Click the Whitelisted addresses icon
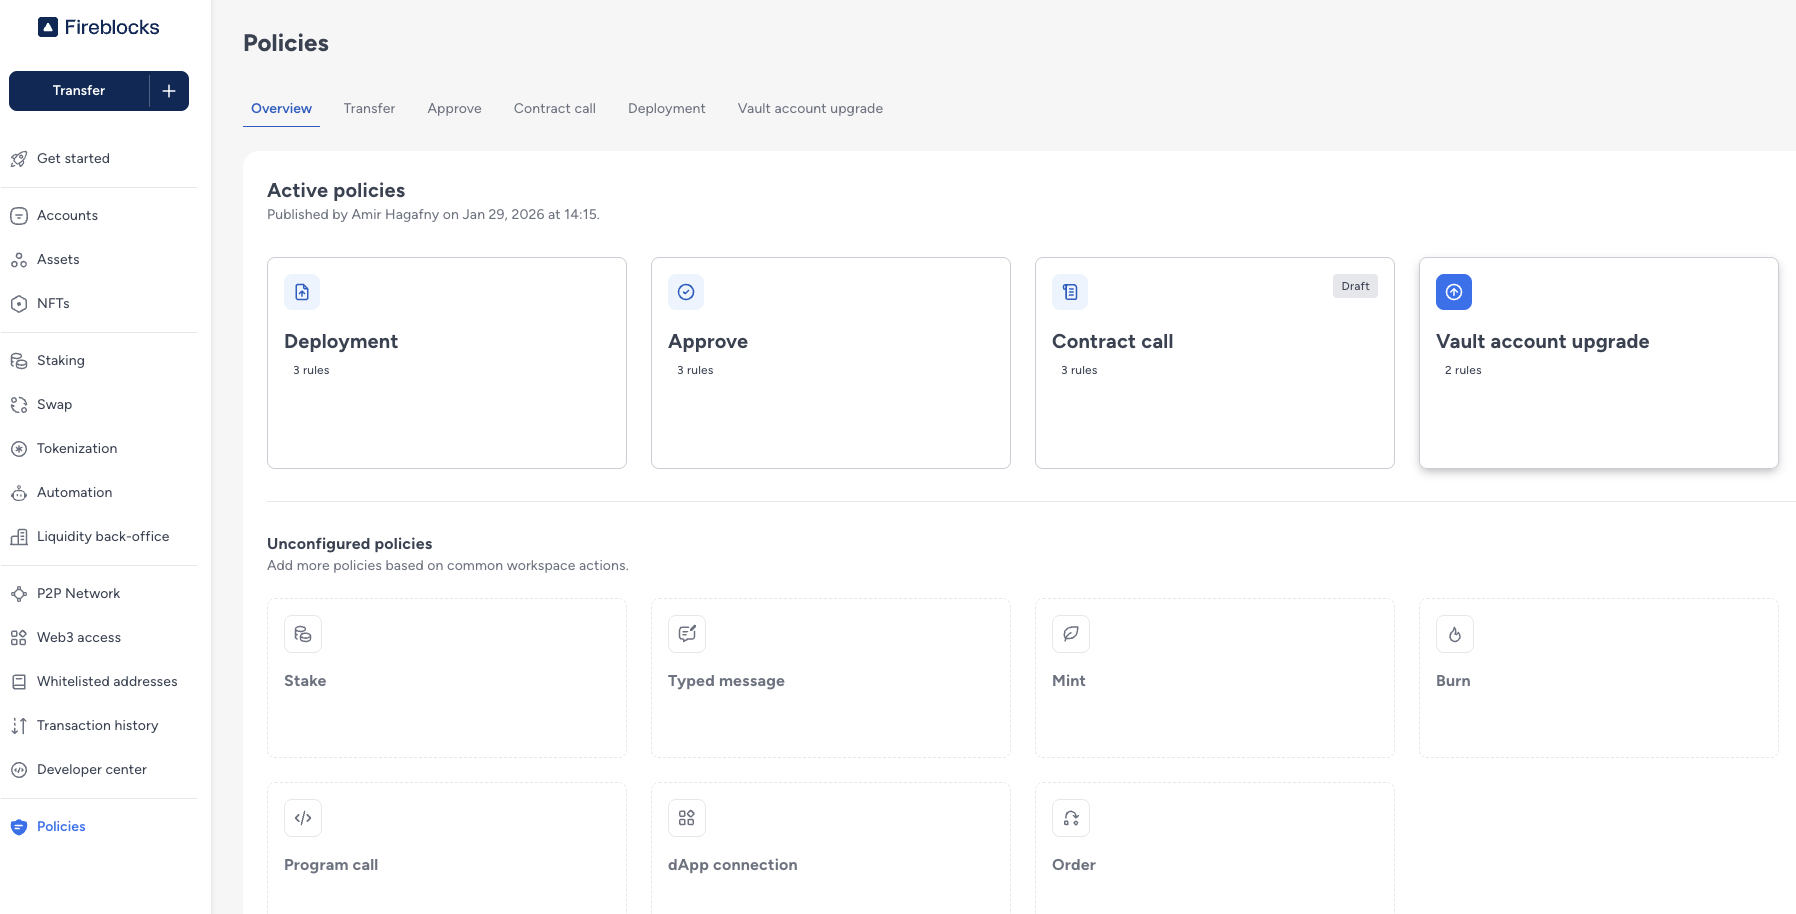1796x914 pixels. (x=19, y=682)
